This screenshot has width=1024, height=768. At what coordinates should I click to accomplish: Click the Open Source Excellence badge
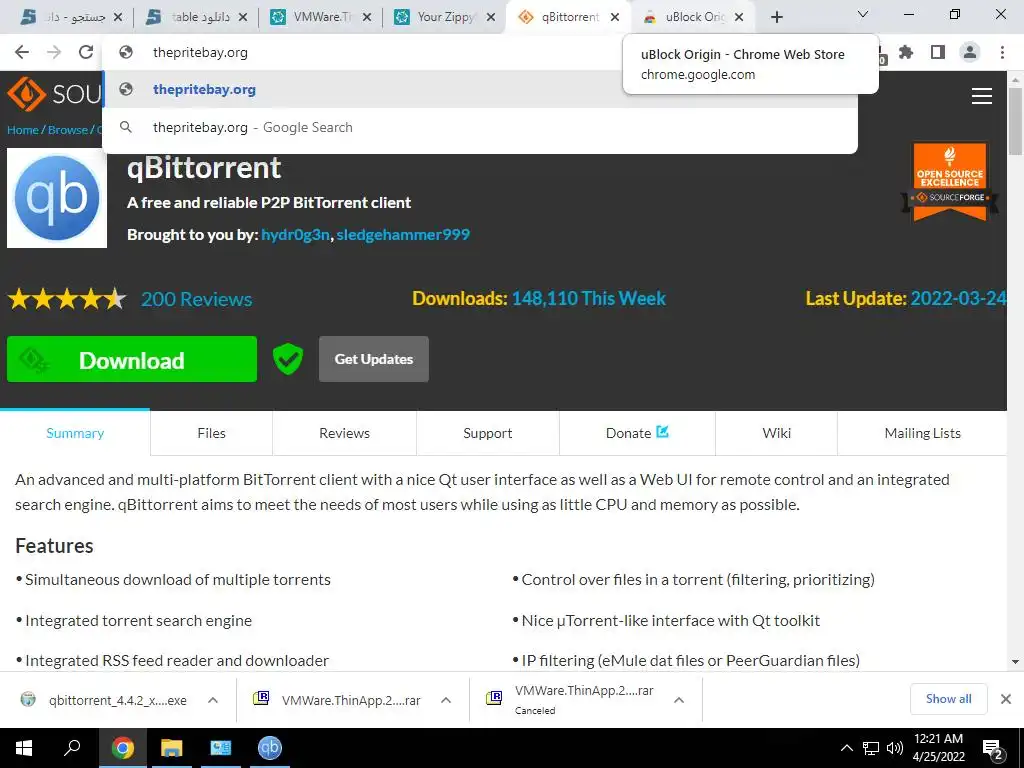[950, 182]
